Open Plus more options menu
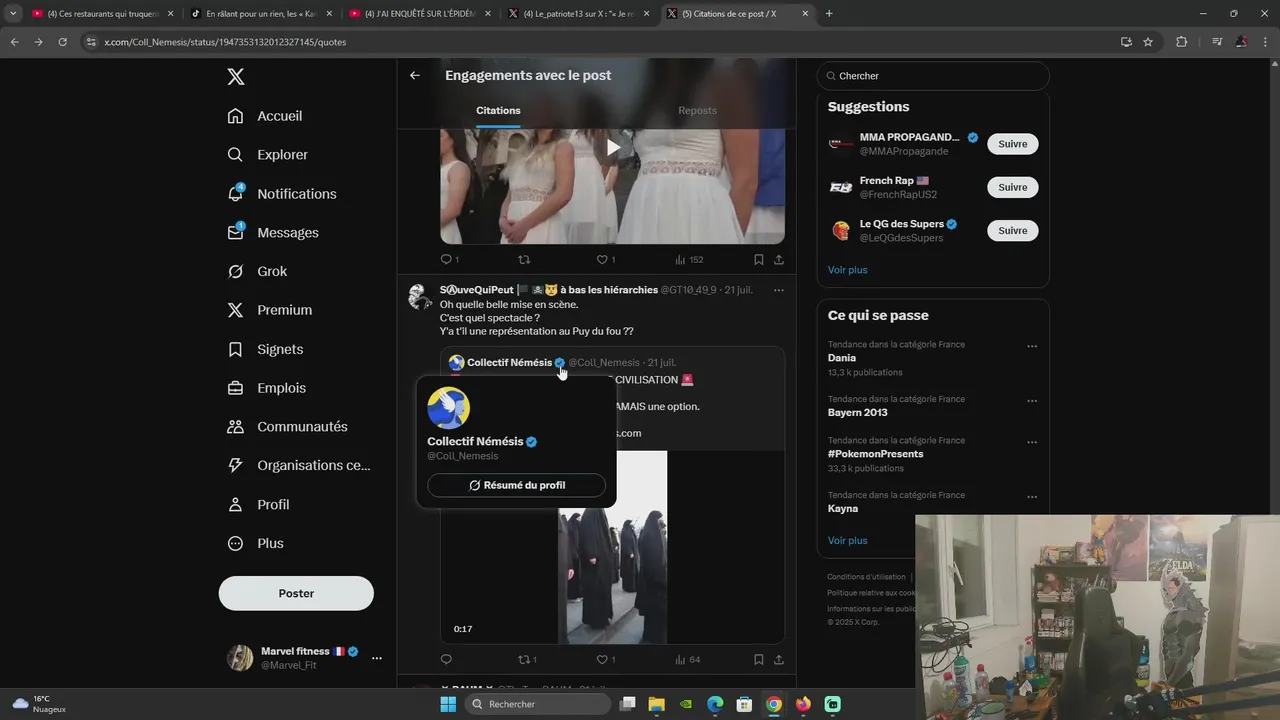The height and width of the screenshot is (720, 1280). pyautogui.click(x=256, y=544)
